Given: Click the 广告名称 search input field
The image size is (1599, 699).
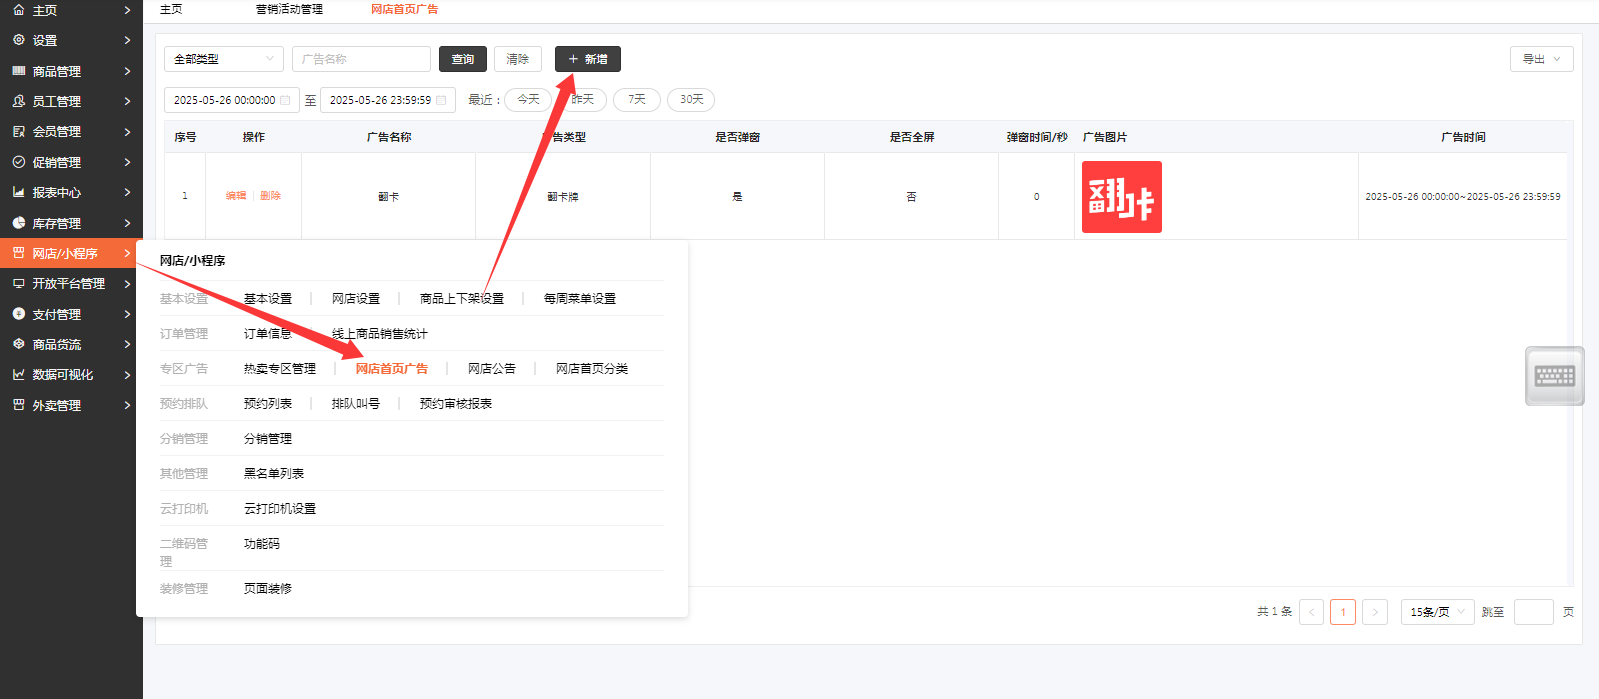Looking at the screenshot, I should 361,59.
